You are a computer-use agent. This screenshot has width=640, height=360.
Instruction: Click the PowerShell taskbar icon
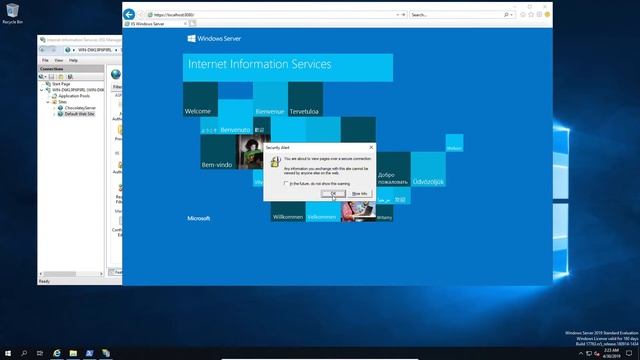[x=89, y=353]
